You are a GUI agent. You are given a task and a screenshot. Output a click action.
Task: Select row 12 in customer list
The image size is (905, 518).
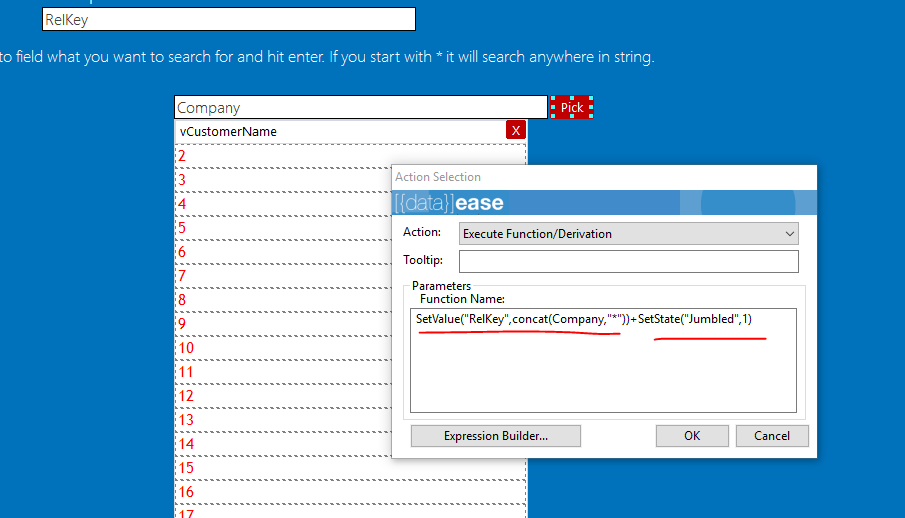click(280, 396)
